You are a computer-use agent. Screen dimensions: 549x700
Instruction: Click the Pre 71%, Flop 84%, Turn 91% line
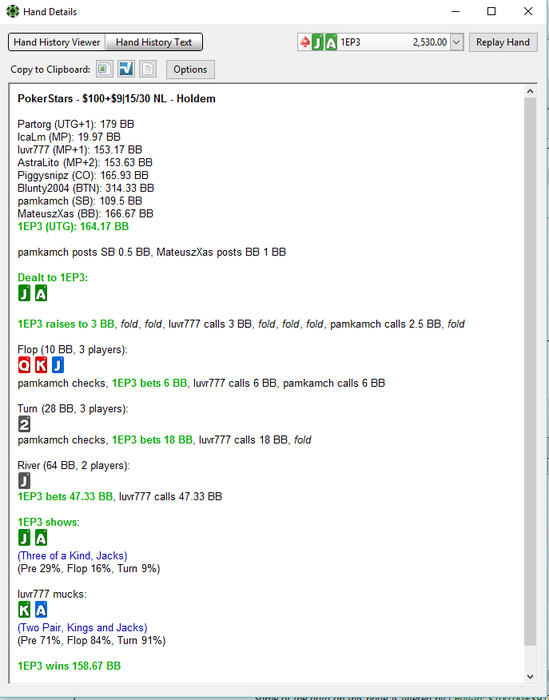tap(92, 641)
